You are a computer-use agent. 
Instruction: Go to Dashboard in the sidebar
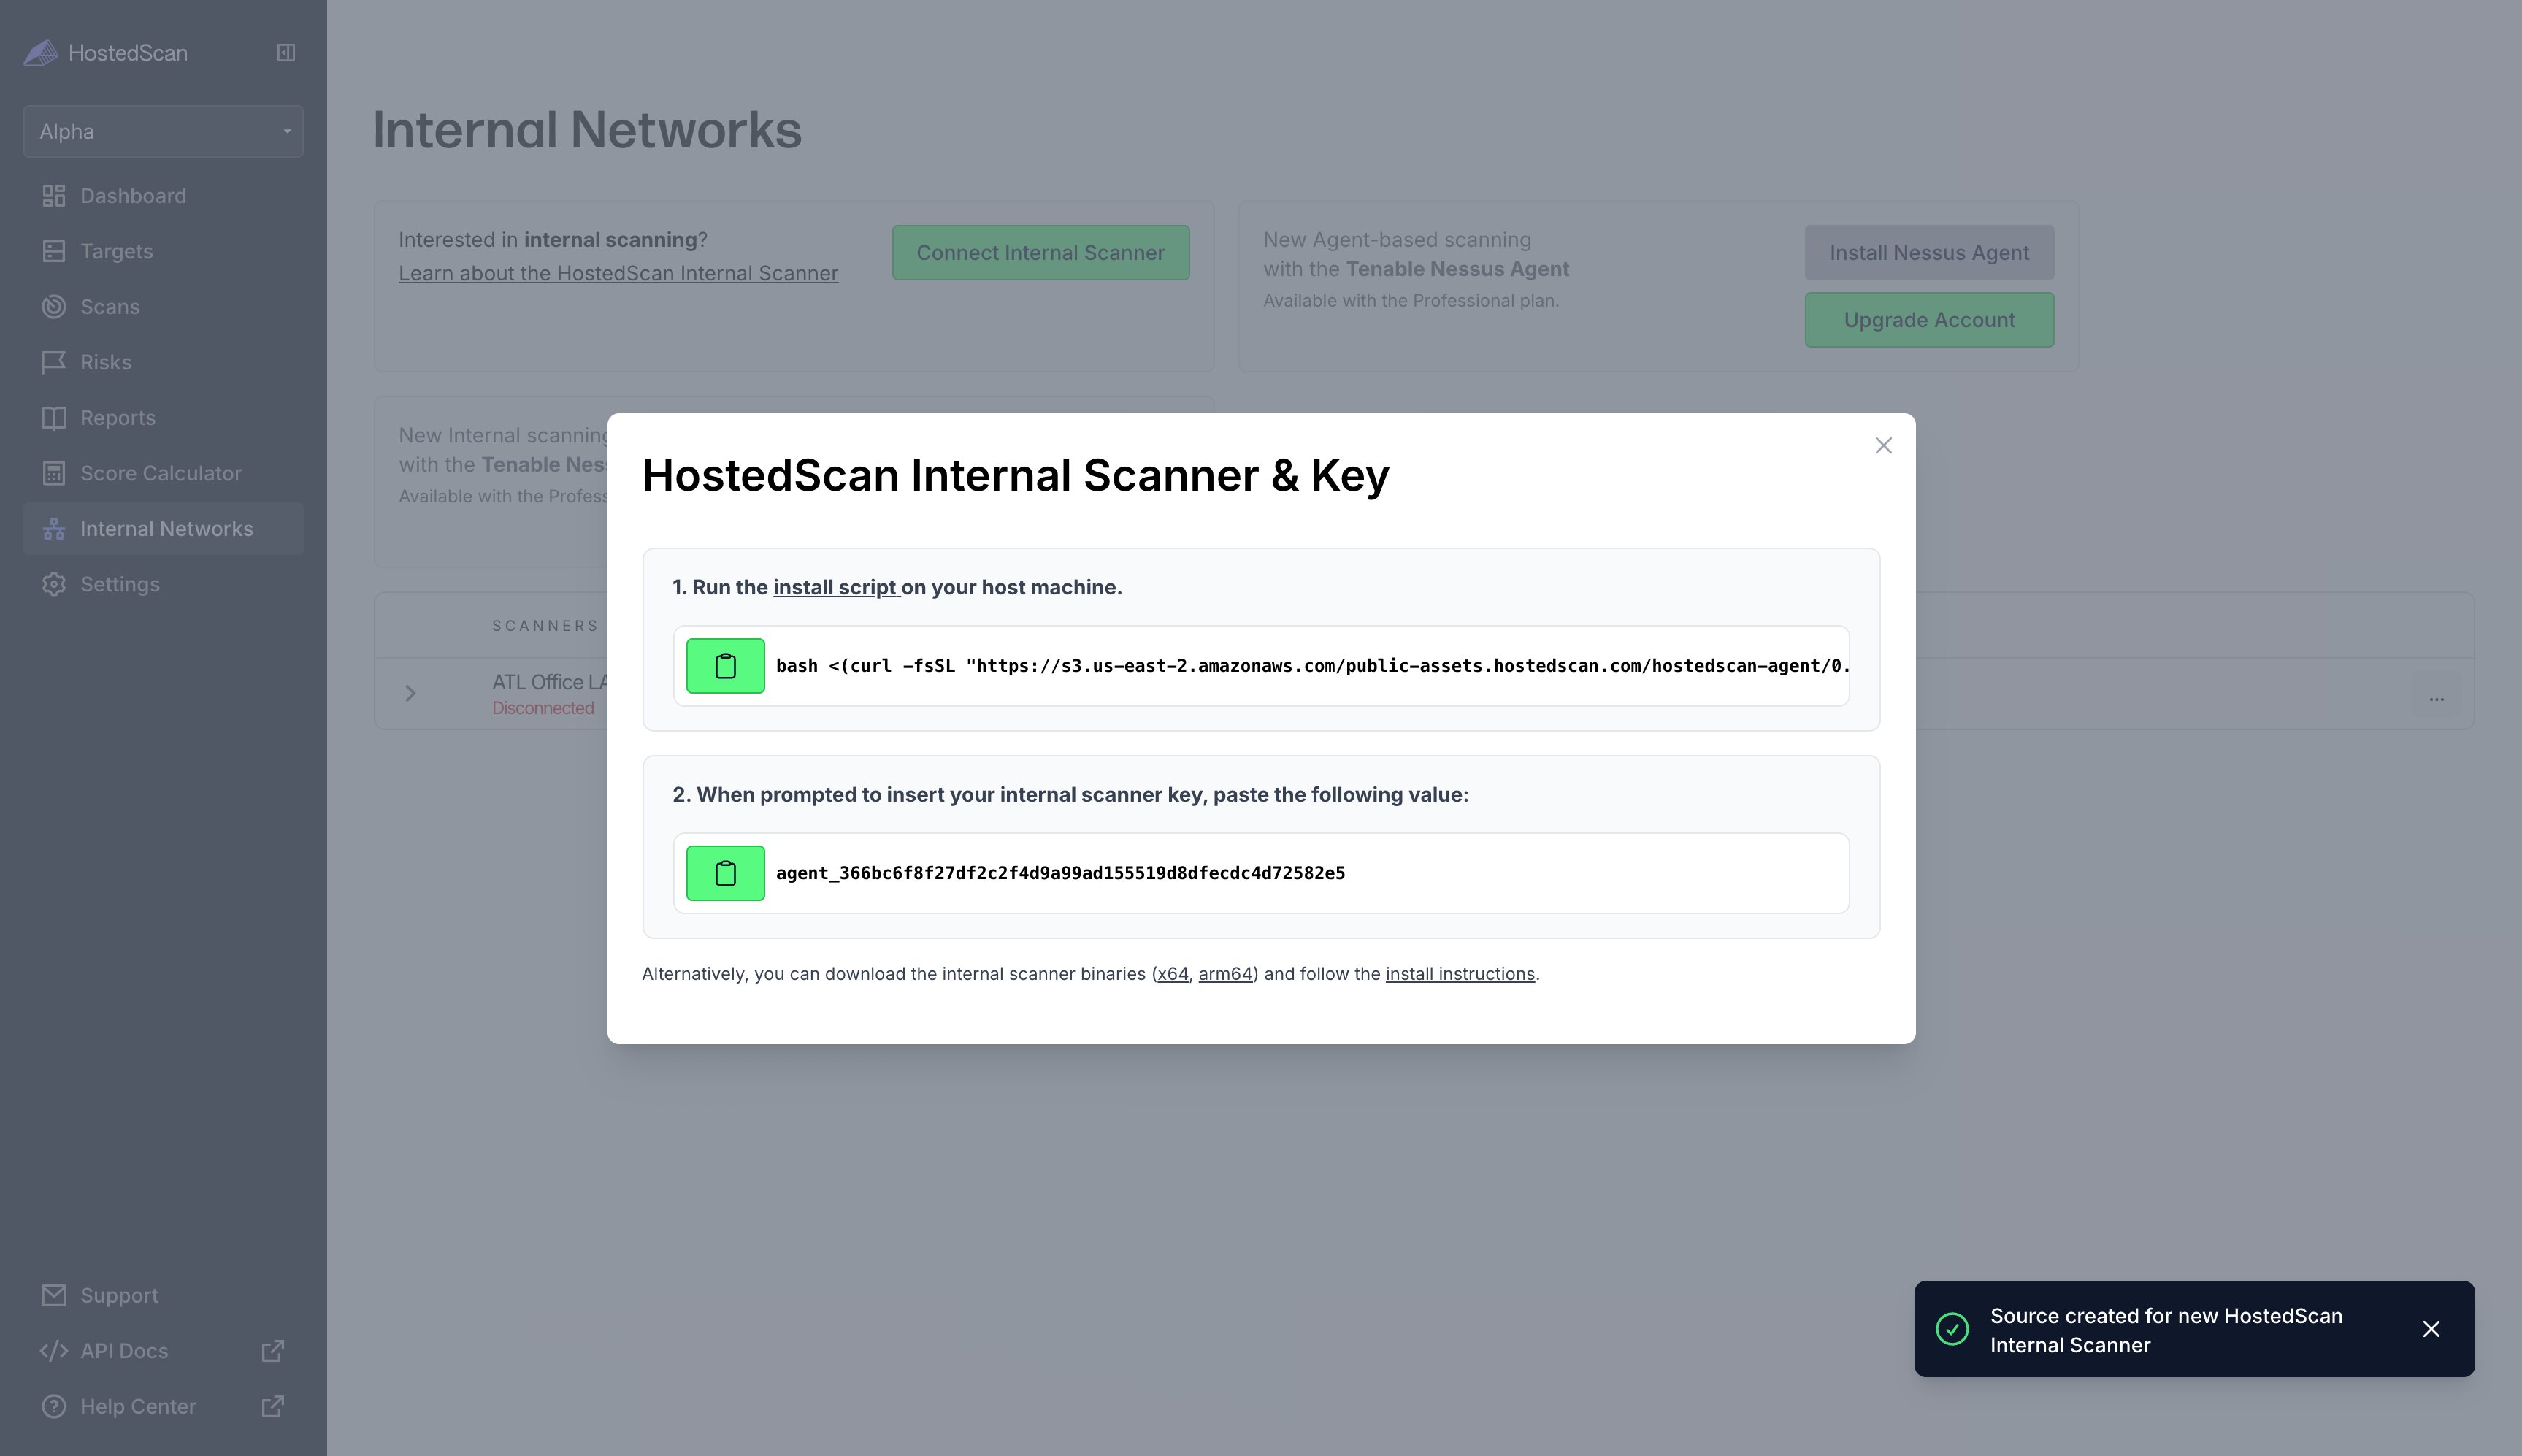(163, 196)
